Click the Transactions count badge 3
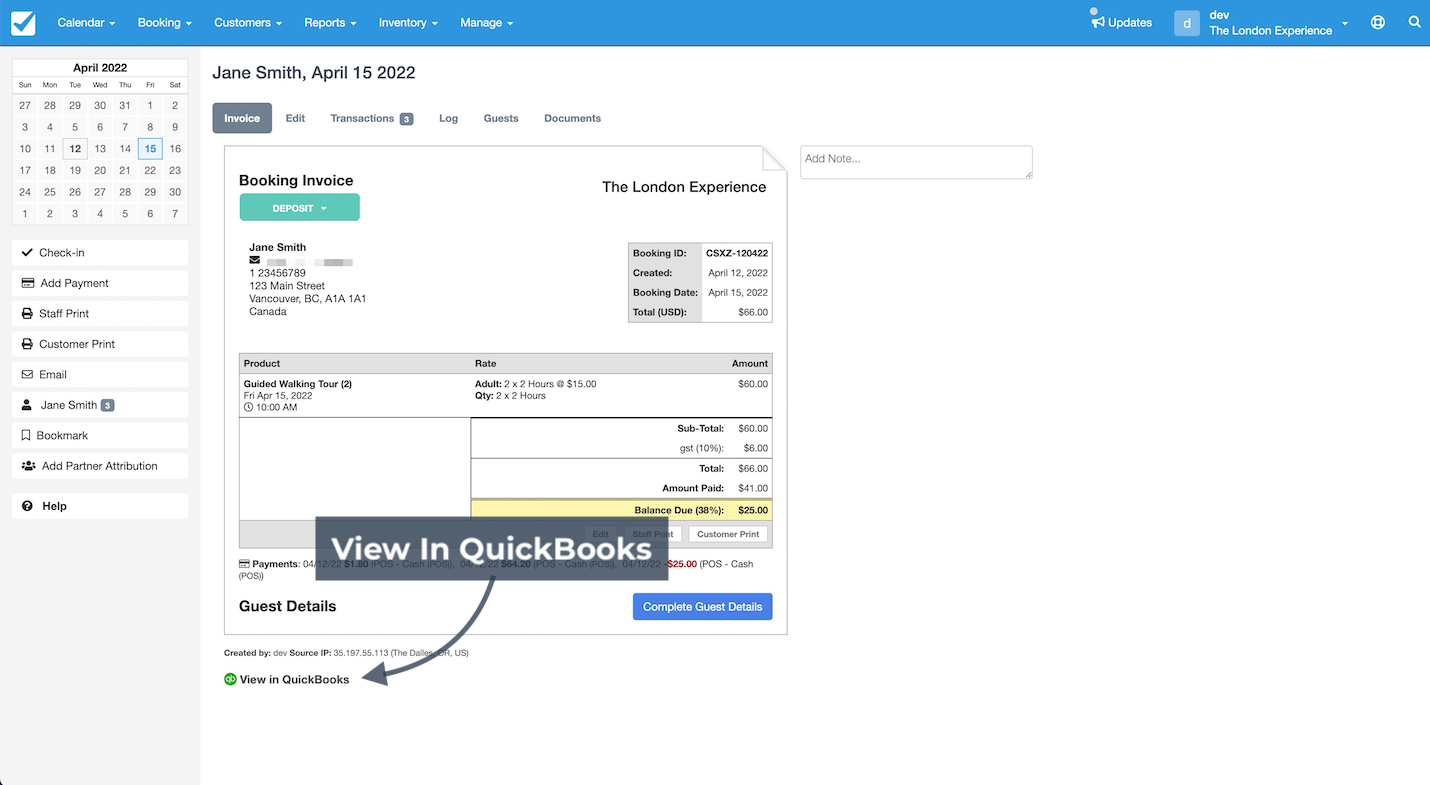 coord(406,119)
